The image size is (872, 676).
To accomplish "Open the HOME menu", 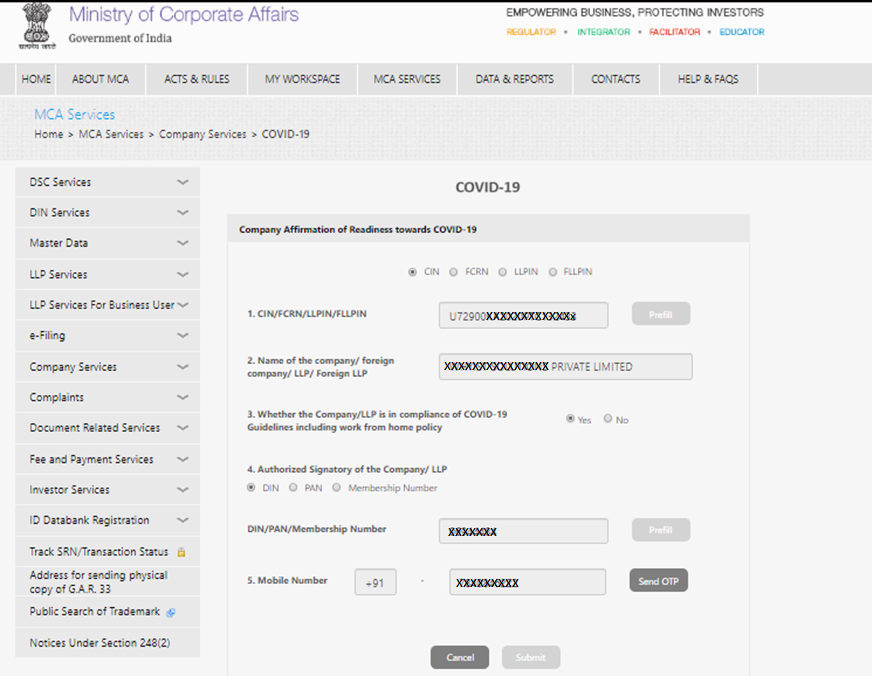I will coord(36,79).
